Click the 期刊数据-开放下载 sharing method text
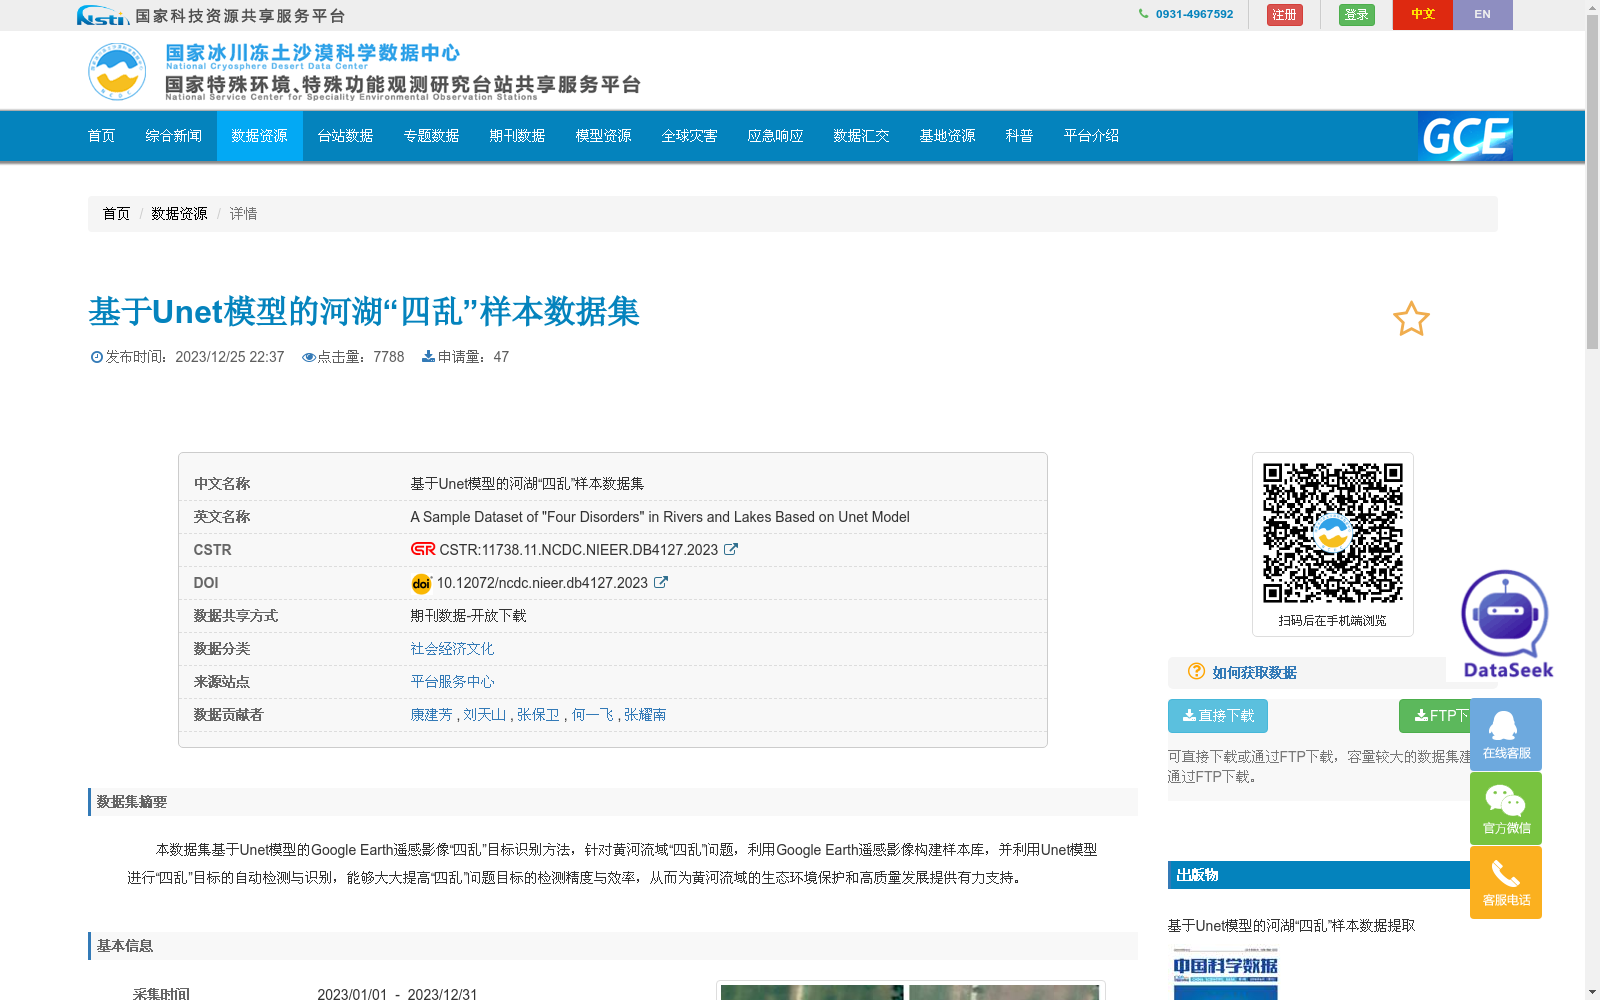Viewport: 1600px width, 1000px height. pyautogui.click(x=468, y=616)
